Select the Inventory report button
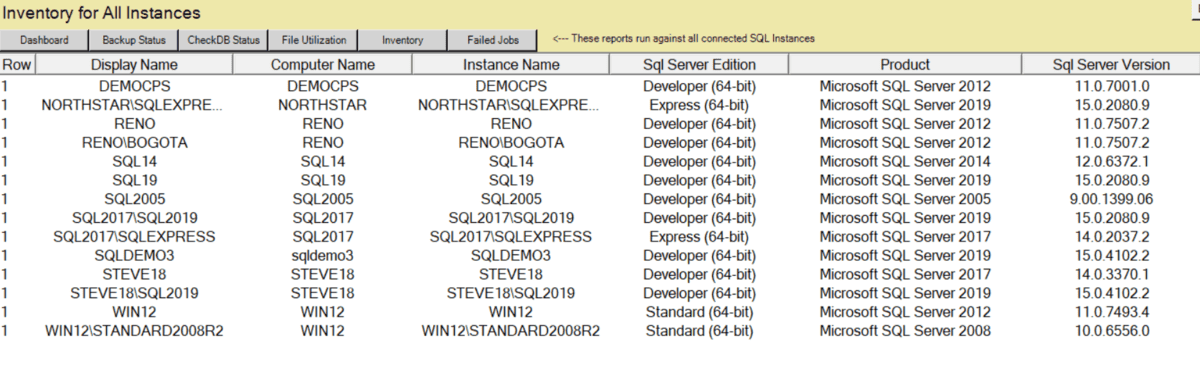1200x369 pixels. (403, 40)
